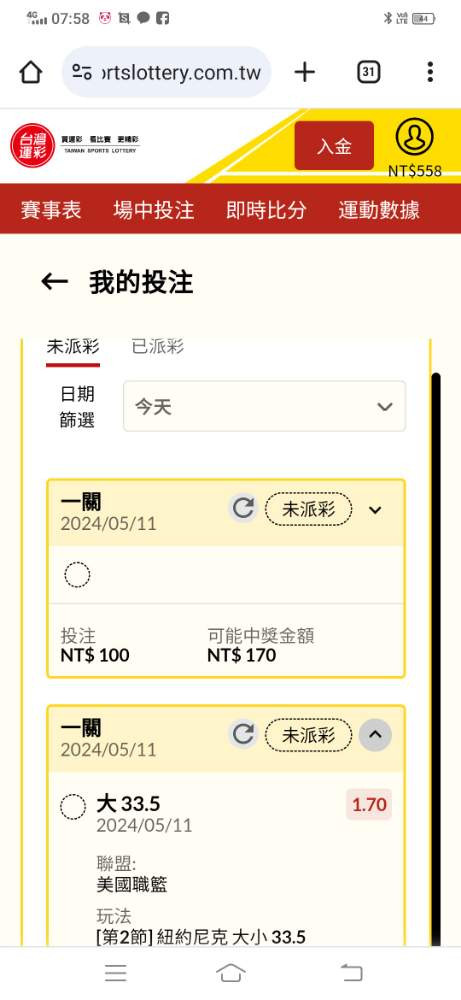Open the 場中投注 menu item
The image size is (461, 1000).
[154, 209]
